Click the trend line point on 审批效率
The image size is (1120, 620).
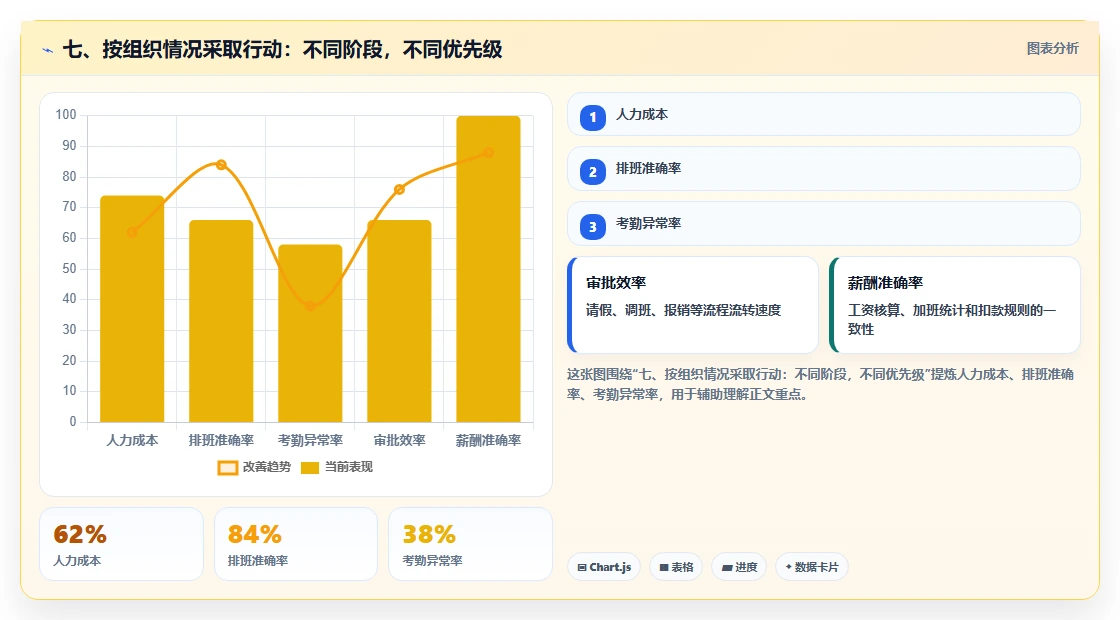point(399,189)
